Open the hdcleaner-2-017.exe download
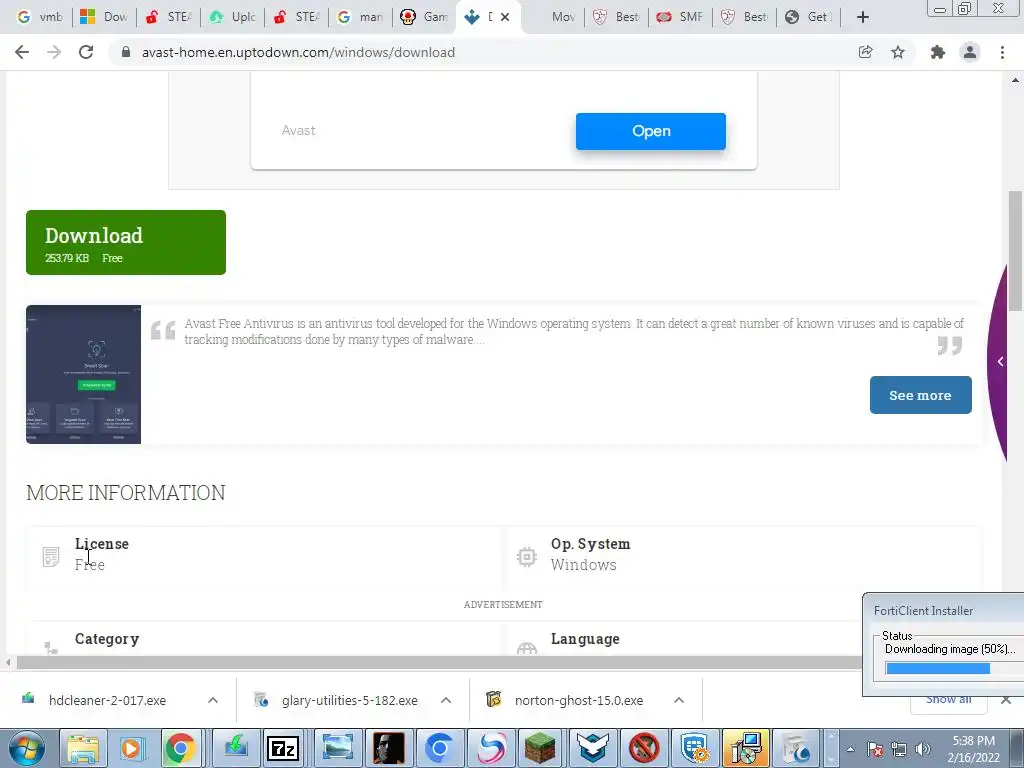The width and height of the screenshot is (1024, 768). coord(107,700)
